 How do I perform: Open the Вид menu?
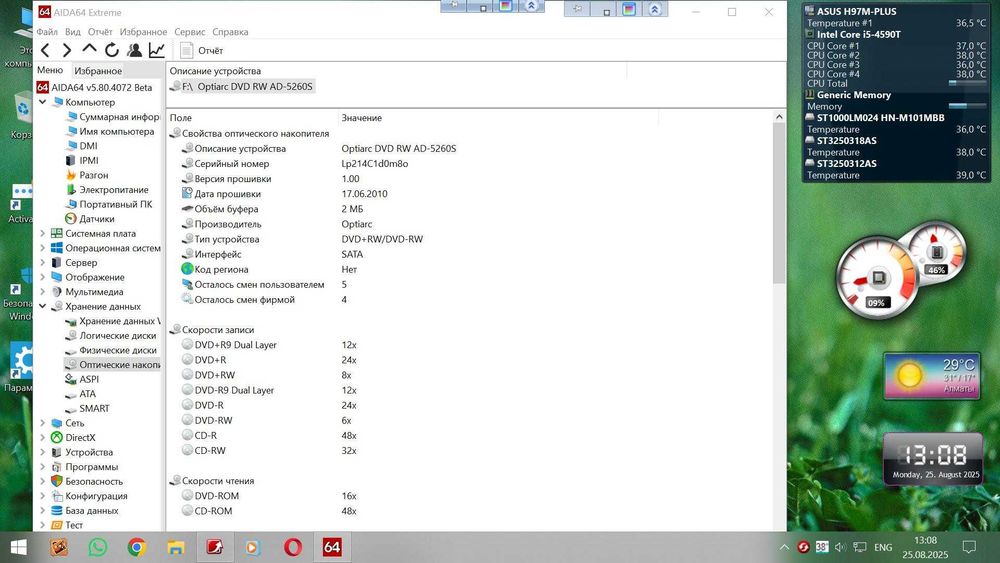coord(73,32)
